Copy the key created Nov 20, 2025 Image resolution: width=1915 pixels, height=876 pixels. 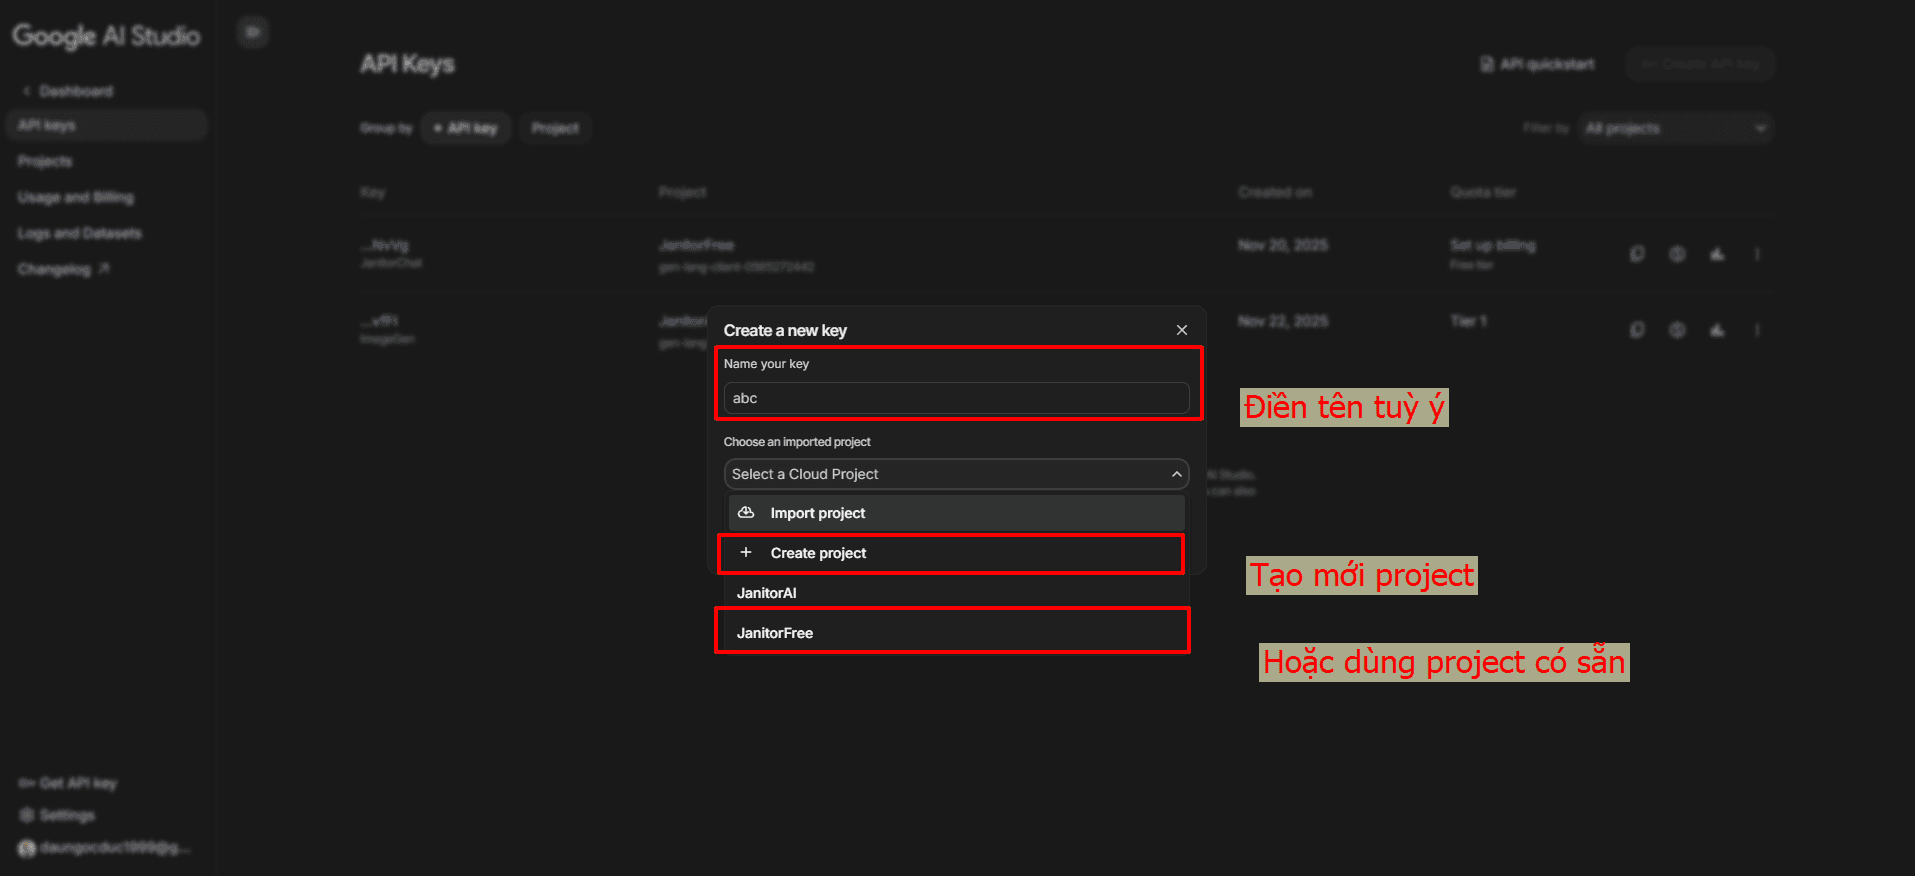(x=1637, y=254)
